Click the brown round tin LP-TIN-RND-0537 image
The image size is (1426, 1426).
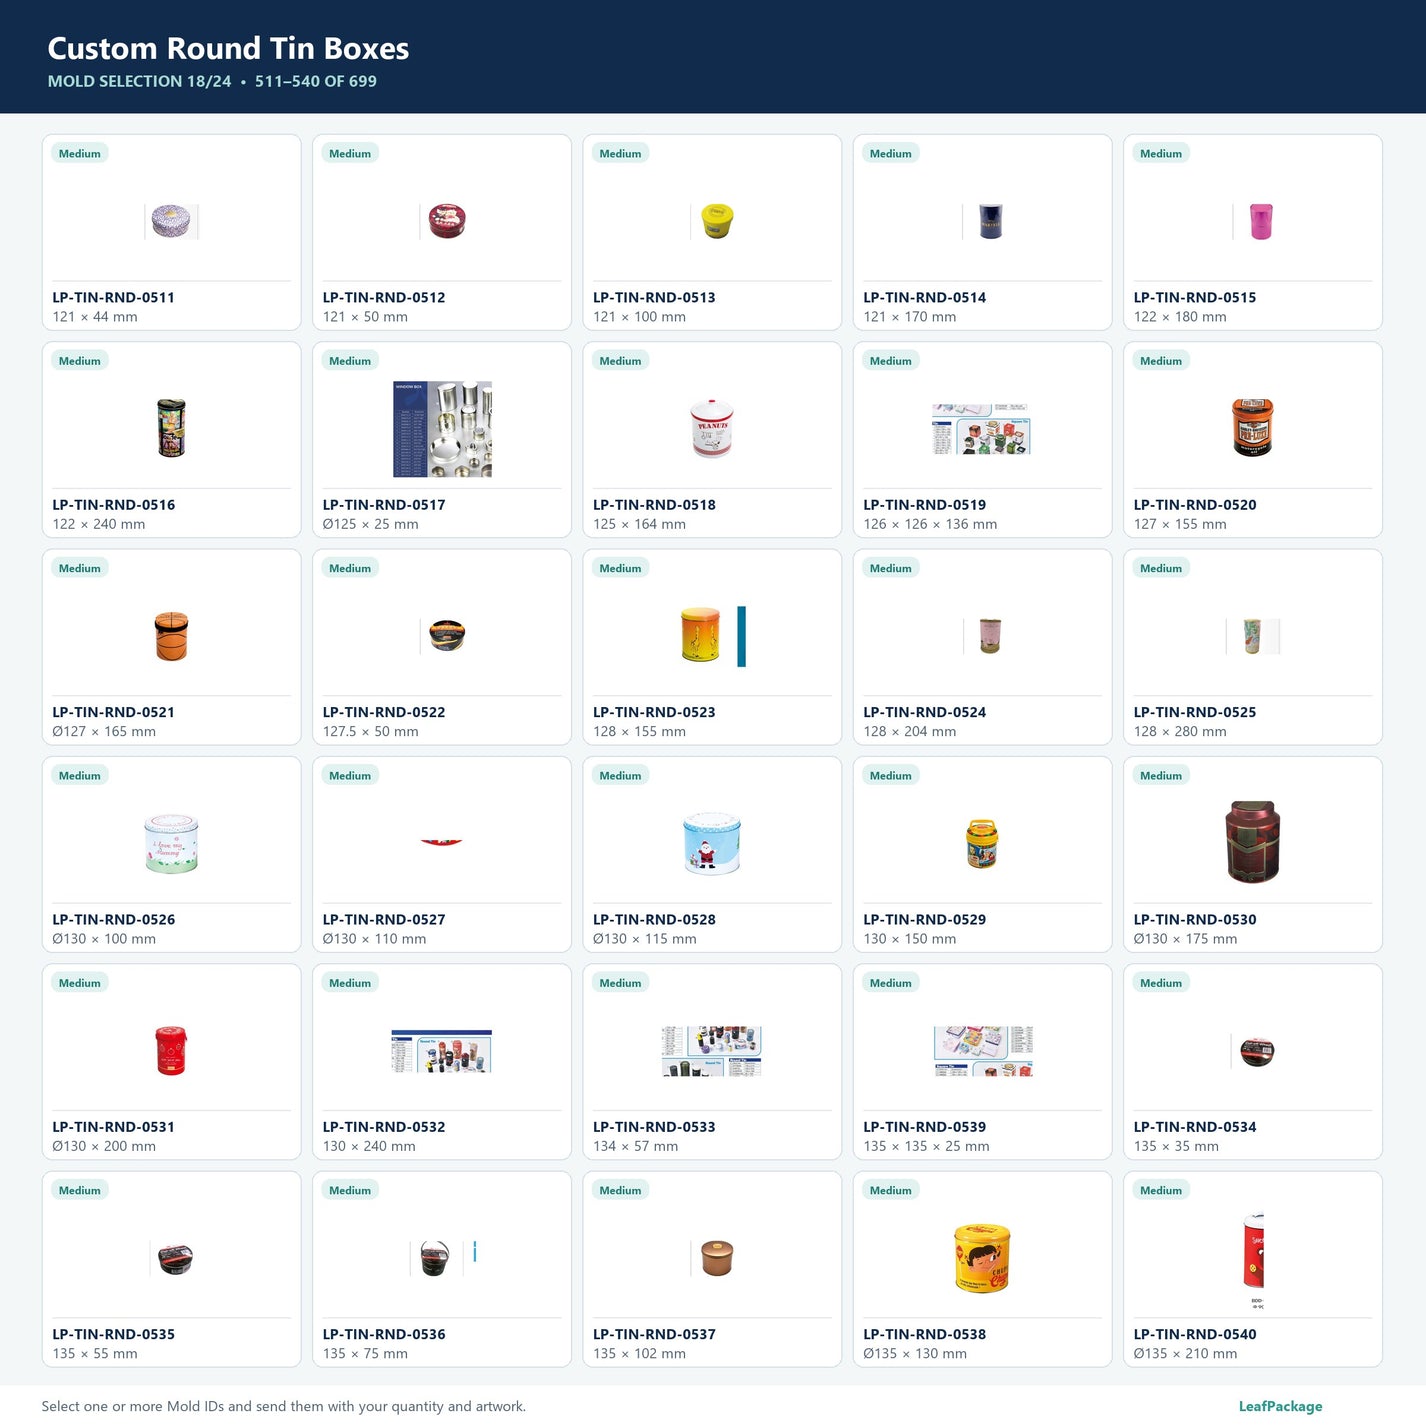pyautogui.click(x=715, y=1258)
